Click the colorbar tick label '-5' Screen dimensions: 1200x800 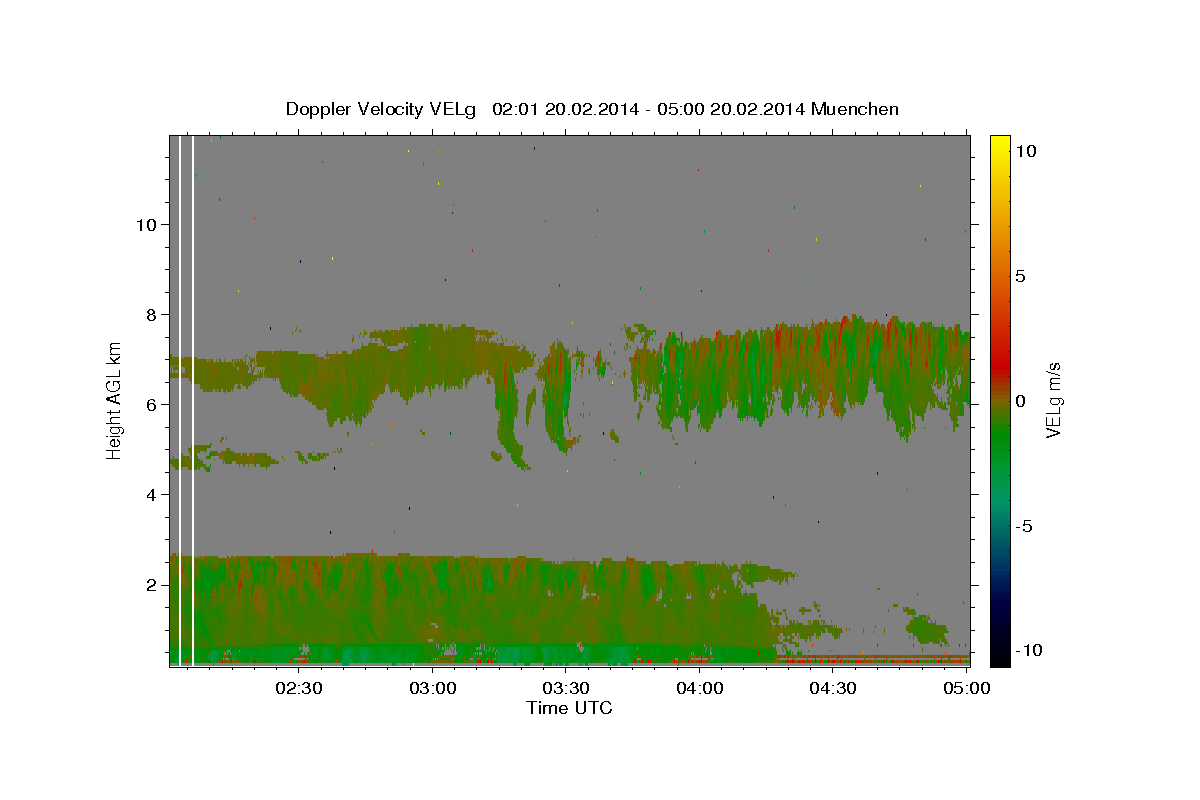[1024, 525]
